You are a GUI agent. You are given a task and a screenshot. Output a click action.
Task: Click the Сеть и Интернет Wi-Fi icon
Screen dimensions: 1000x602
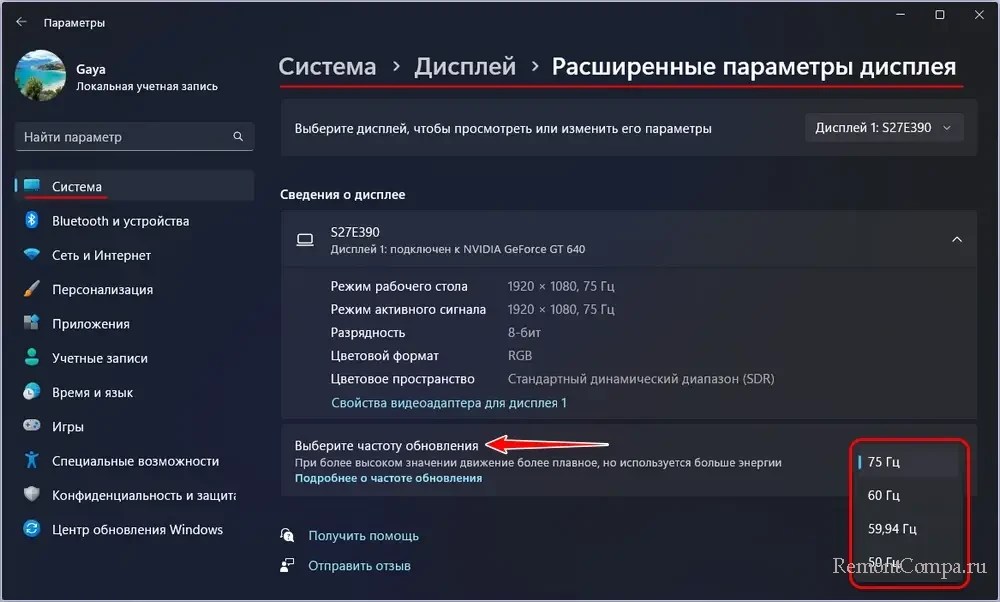coord(31,255)
